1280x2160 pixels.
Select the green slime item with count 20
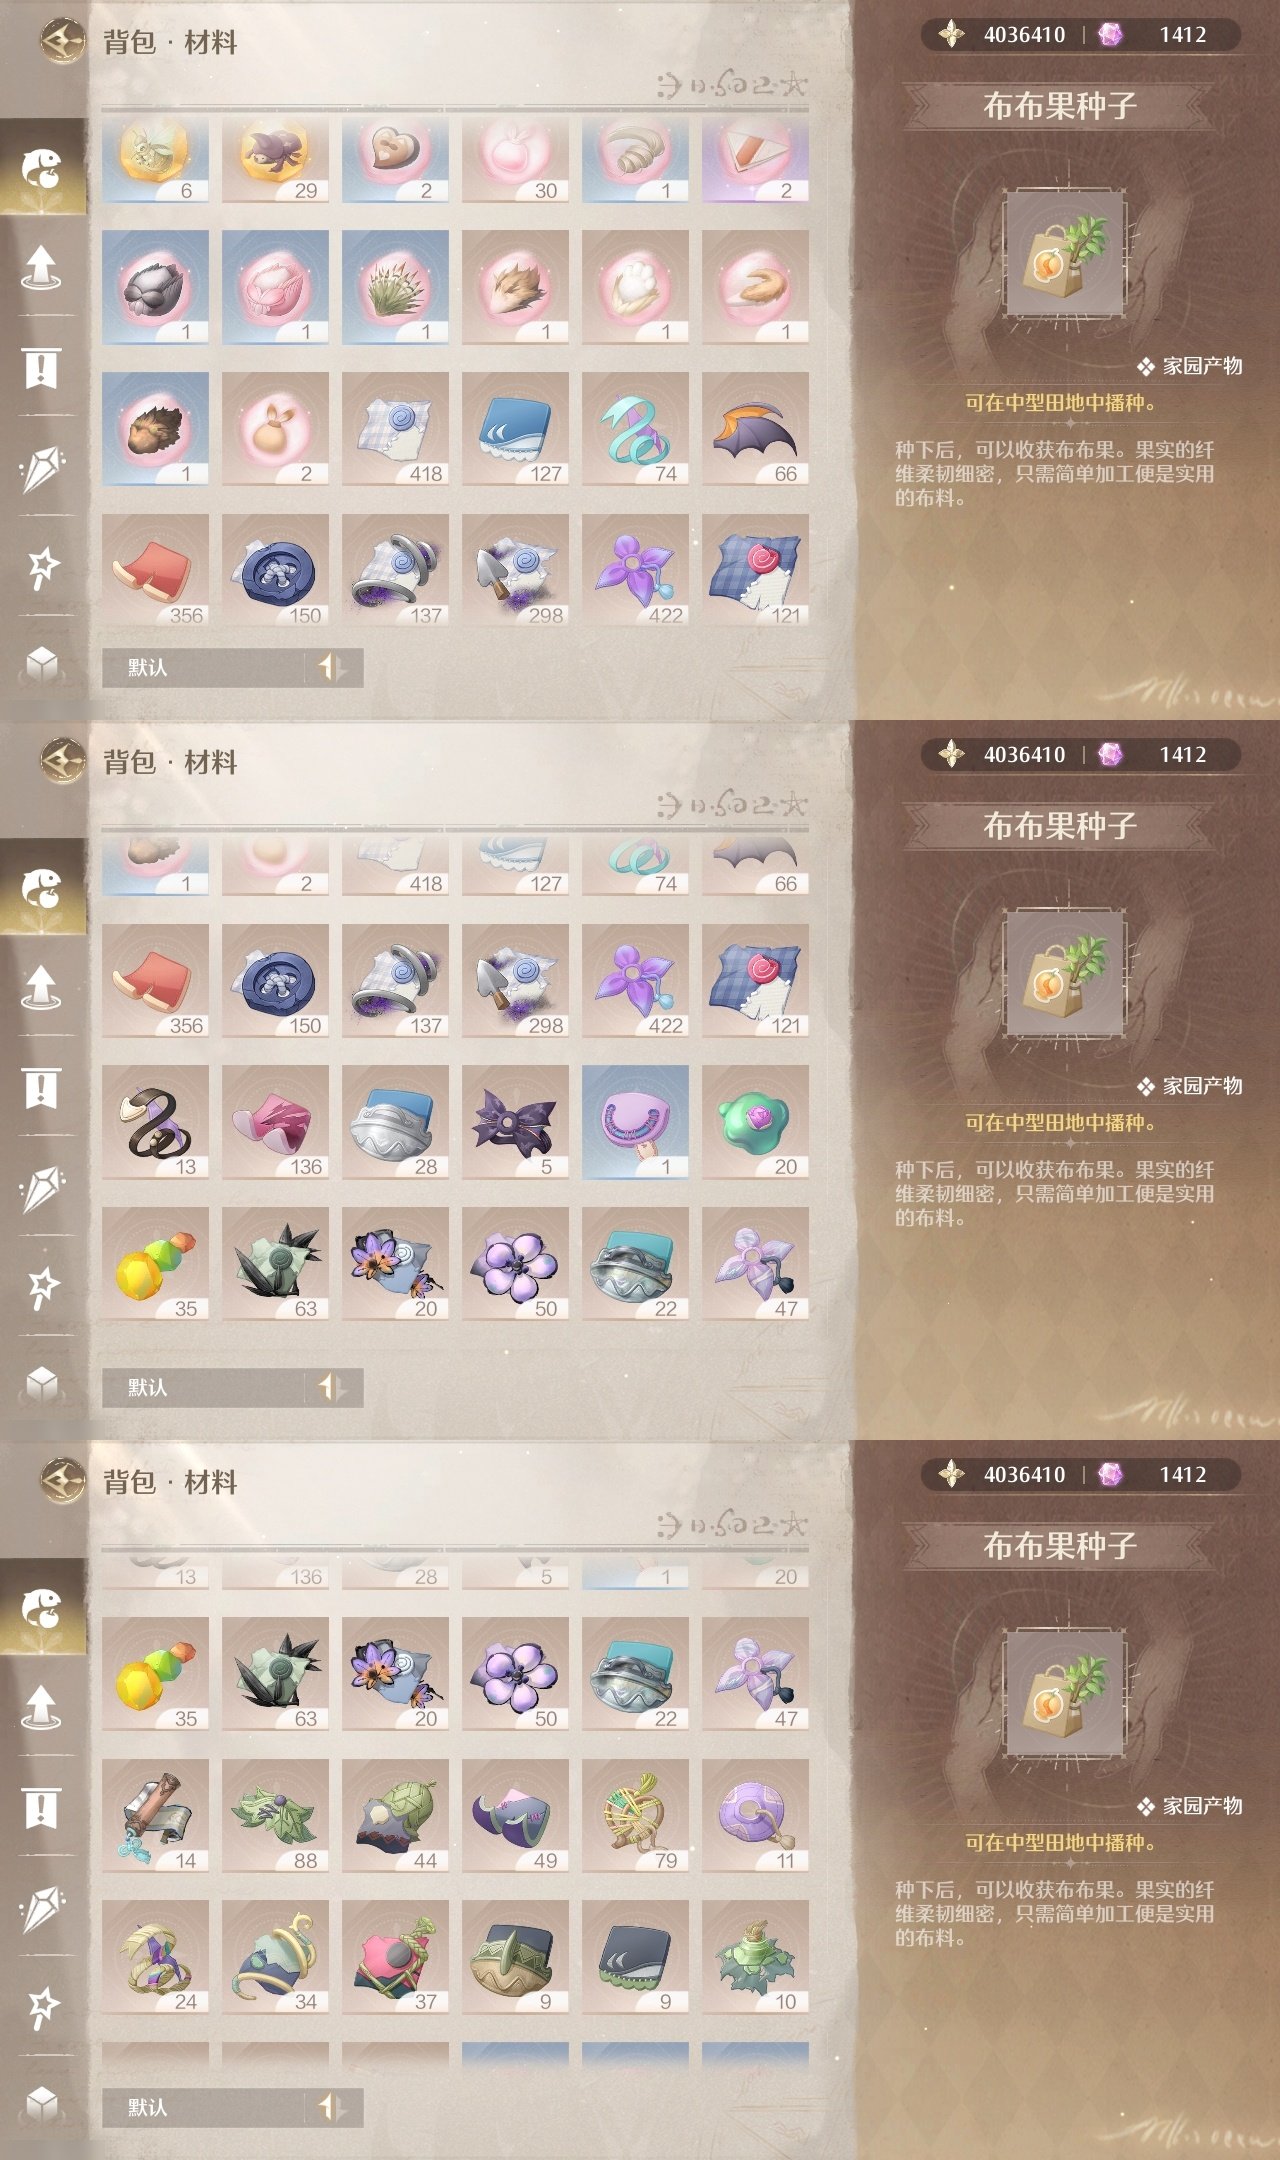coord(755,1122)
